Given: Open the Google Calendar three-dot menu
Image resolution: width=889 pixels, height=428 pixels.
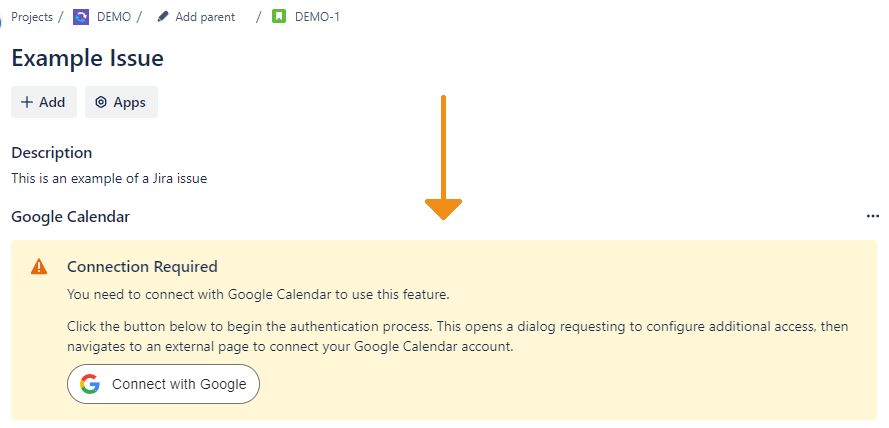Looking at the screenshot, I should pyautogui.click(x=872, y=216).
